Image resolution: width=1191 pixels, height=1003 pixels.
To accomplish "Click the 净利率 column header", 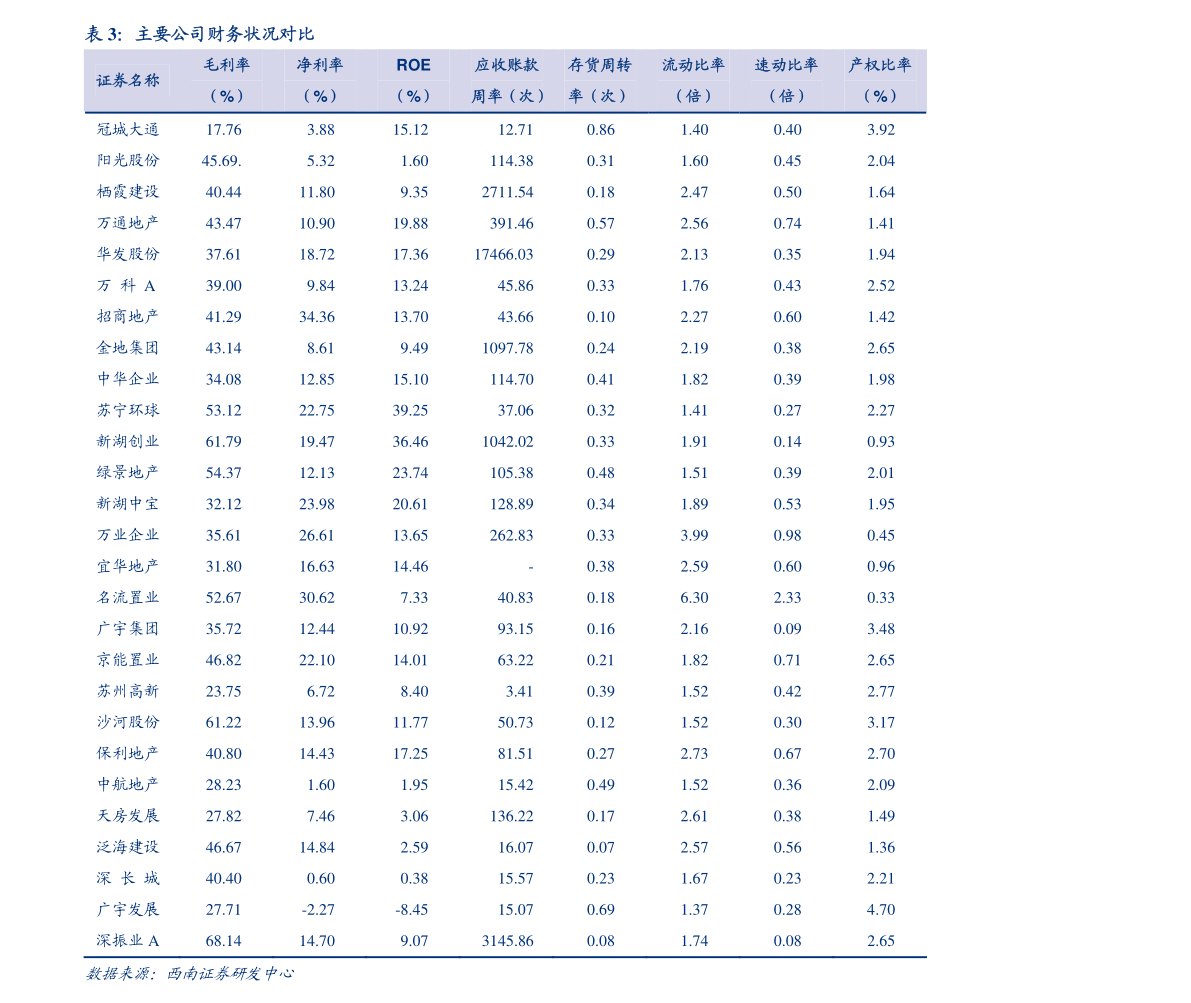I will coord(320,65).
